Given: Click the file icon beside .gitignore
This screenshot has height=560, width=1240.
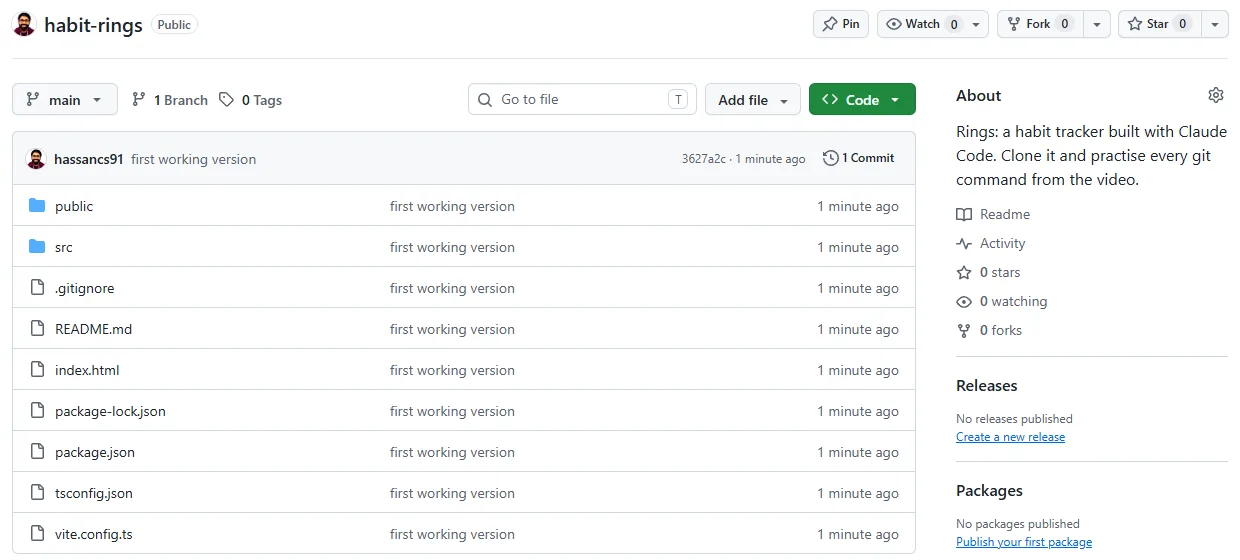Looking at the screenshot, I should (37, 288).
